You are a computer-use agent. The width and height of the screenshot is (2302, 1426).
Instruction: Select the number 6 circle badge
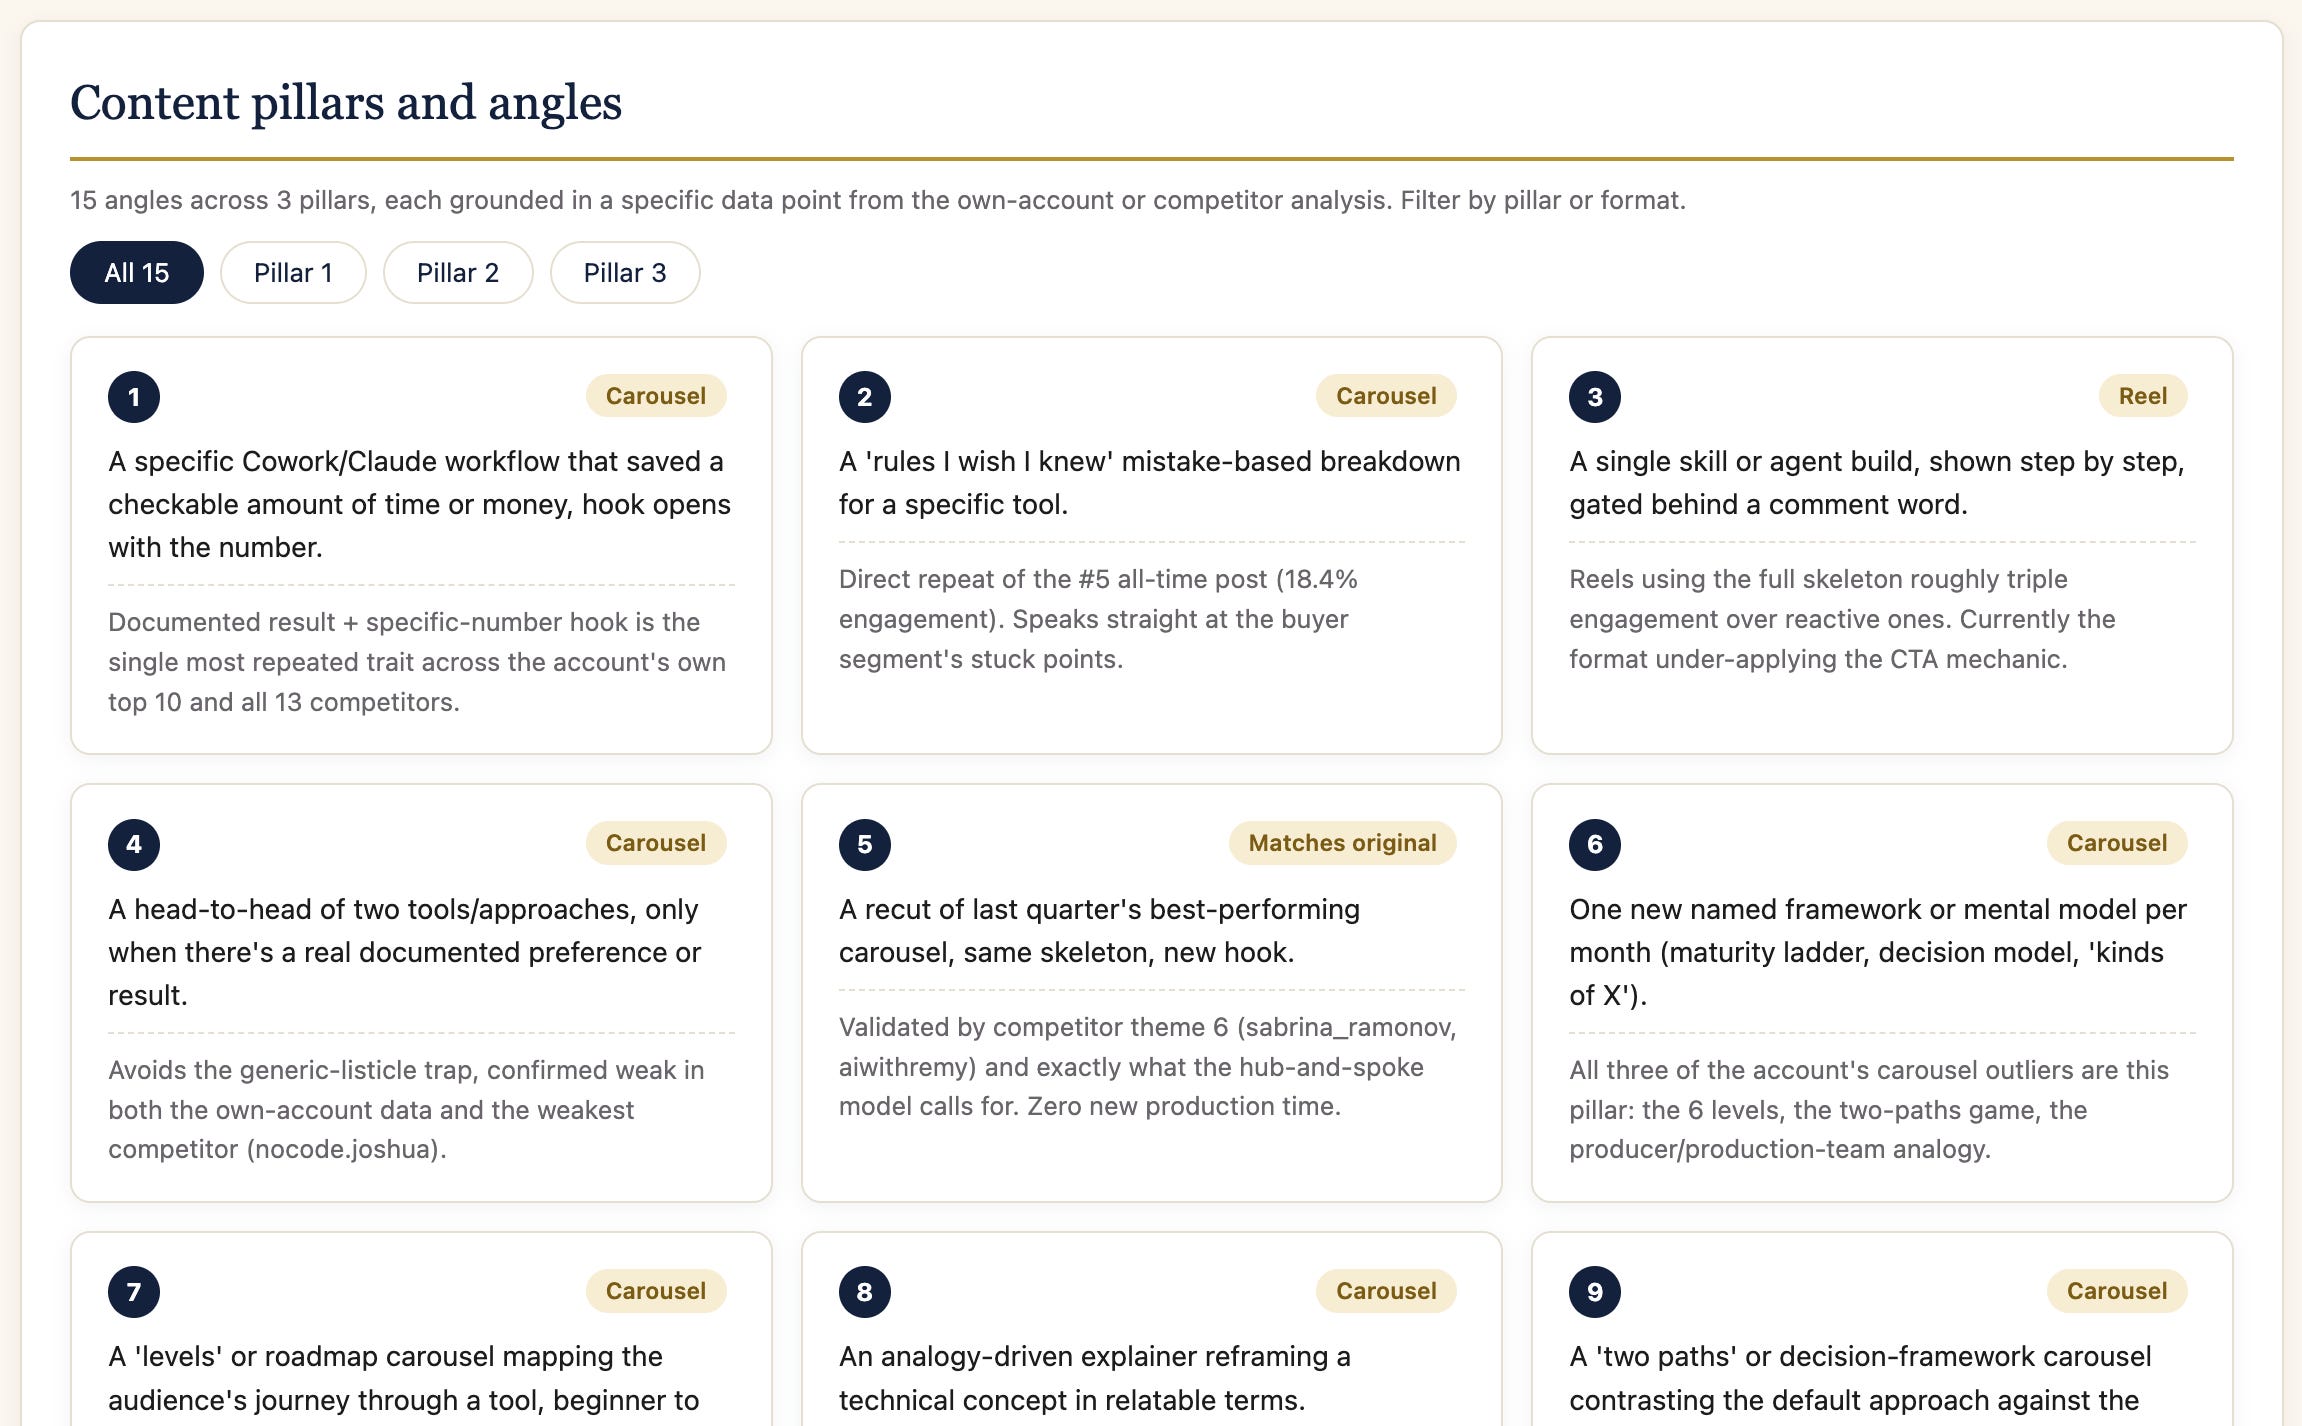(x=1595, y=844)
